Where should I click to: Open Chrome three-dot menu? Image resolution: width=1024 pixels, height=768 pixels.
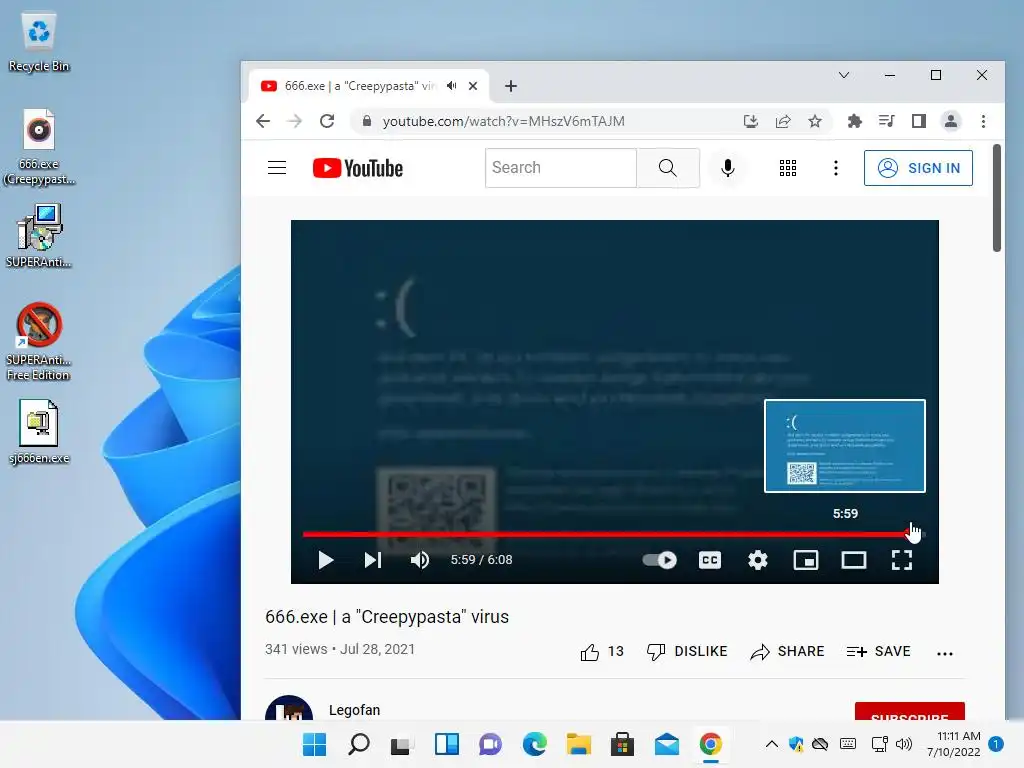[984, 121]
